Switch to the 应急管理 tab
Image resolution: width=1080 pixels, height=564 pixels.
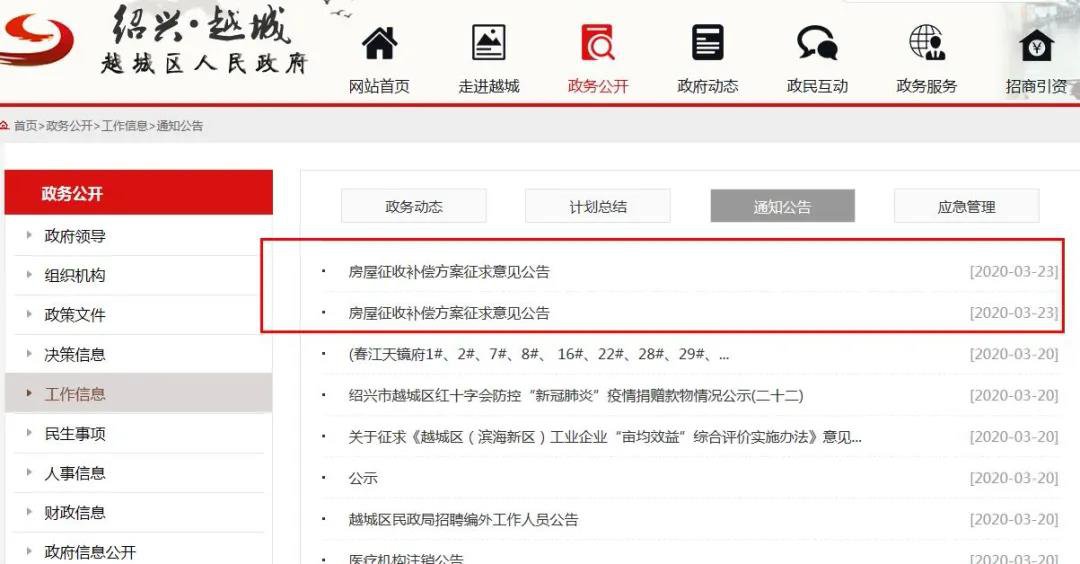point(966,206)
